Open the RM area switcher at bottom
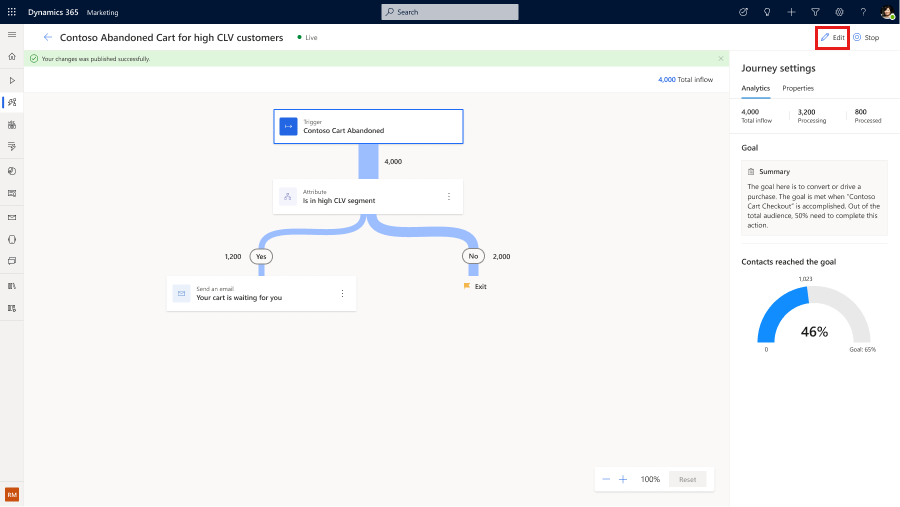 12,494
